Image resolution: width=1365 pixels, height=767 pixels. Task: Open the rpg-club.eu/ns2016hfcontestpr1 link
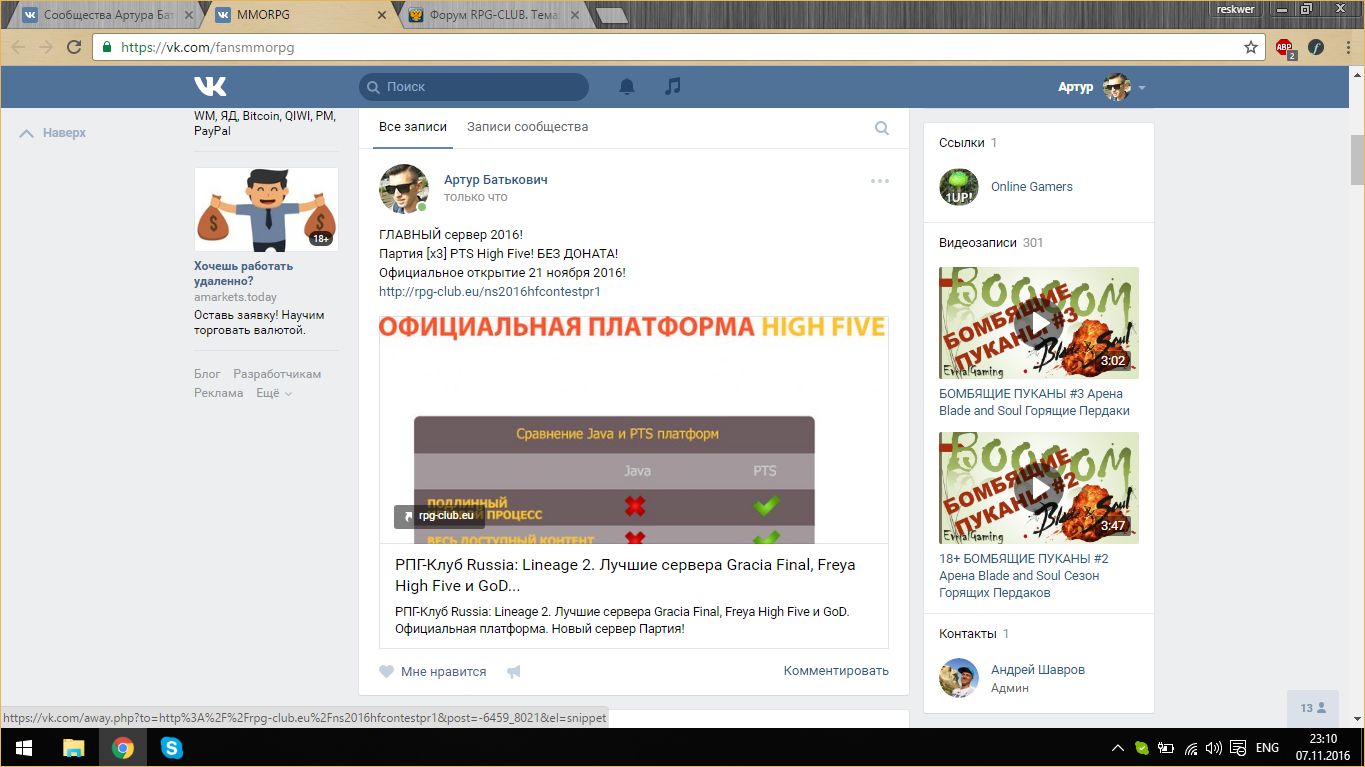[489, 292]
